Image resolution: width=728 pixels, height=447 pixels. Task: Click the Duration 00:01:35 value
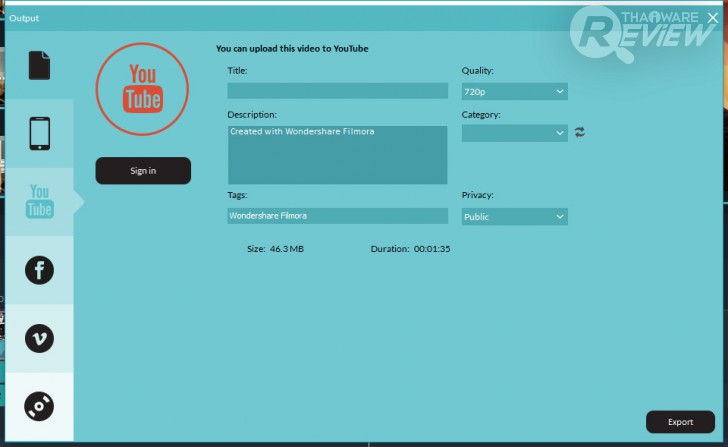click(432, 249)
